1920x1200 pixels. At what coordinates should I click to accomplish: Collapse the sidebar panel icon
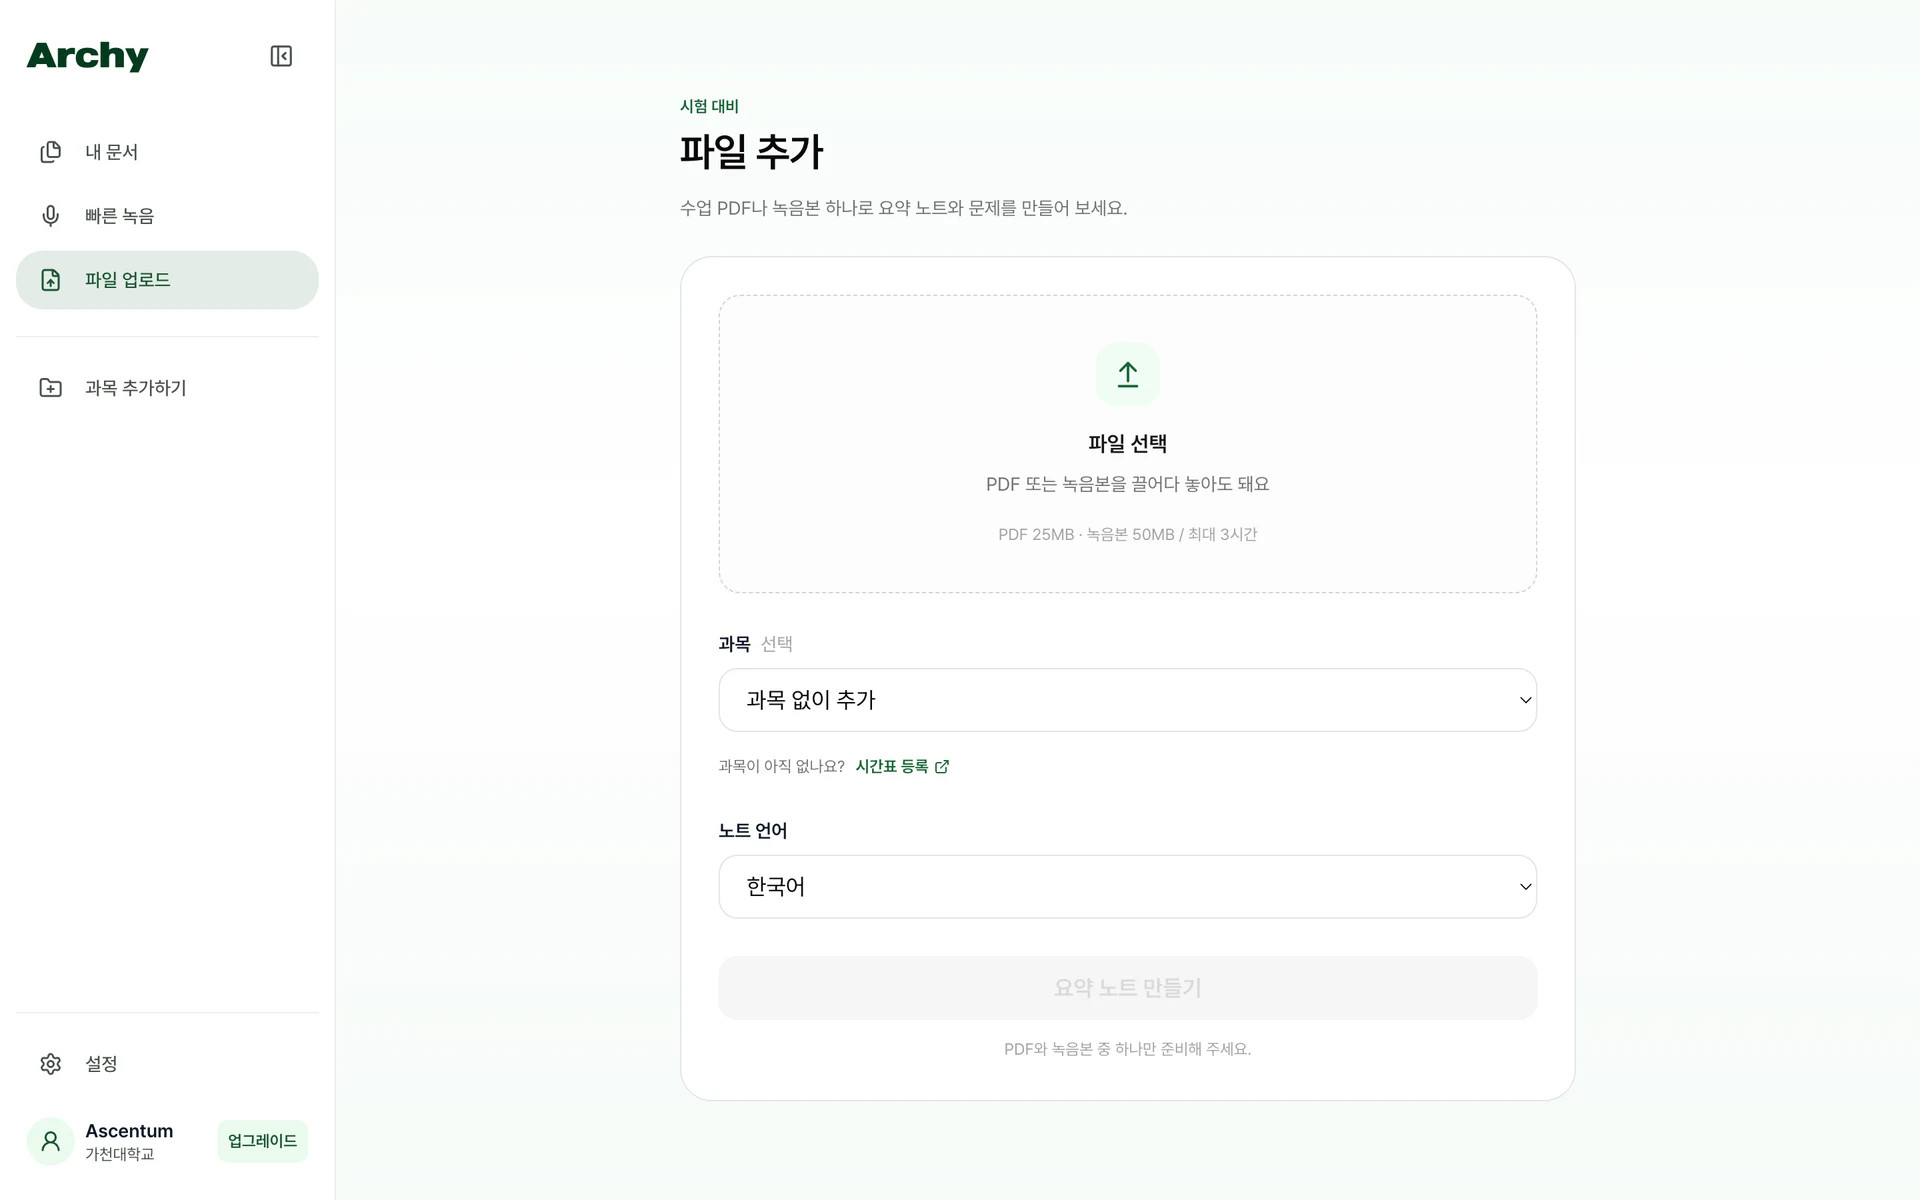(281, 56)
